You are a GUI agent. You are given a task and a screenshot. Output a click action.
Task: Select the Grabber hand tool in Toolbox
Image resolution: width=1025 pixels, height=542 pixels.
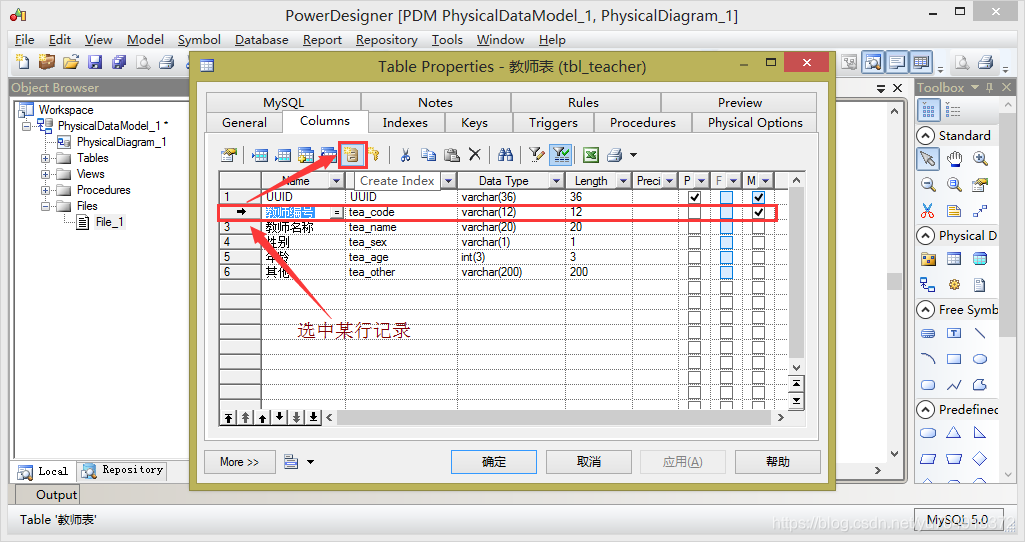954,158
